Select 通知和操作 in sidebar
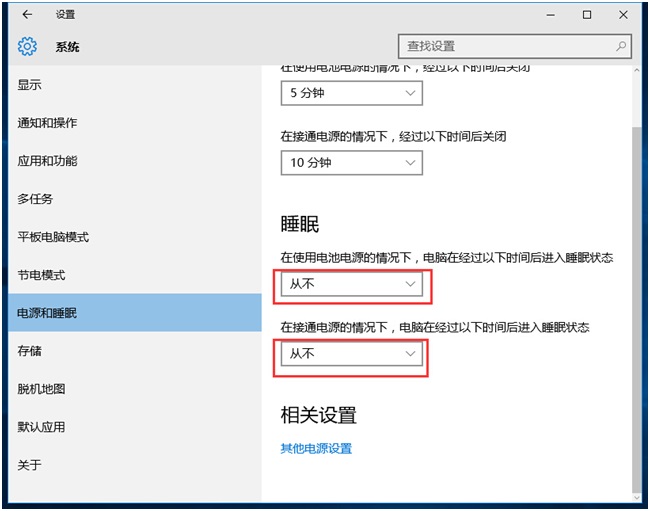The width and height of the screenshot is (650, 511). 47,123
